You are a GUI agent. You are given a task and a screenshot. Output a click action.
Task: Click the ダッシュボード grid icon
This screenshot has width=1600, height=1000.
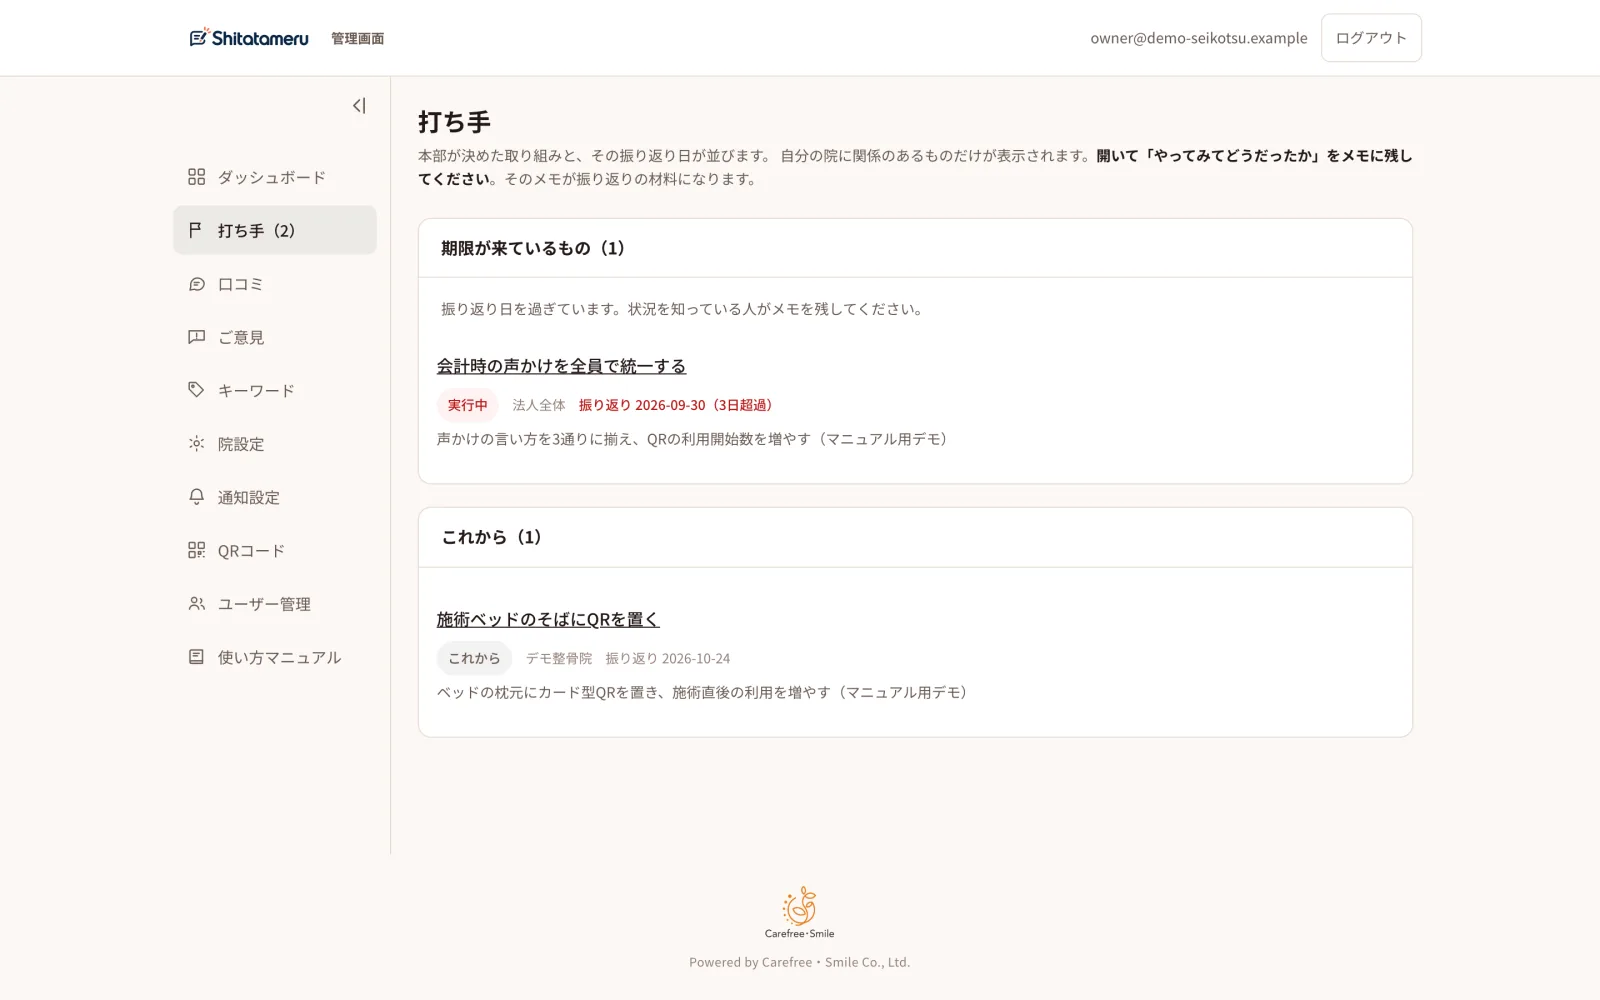[x=196, y=177]
